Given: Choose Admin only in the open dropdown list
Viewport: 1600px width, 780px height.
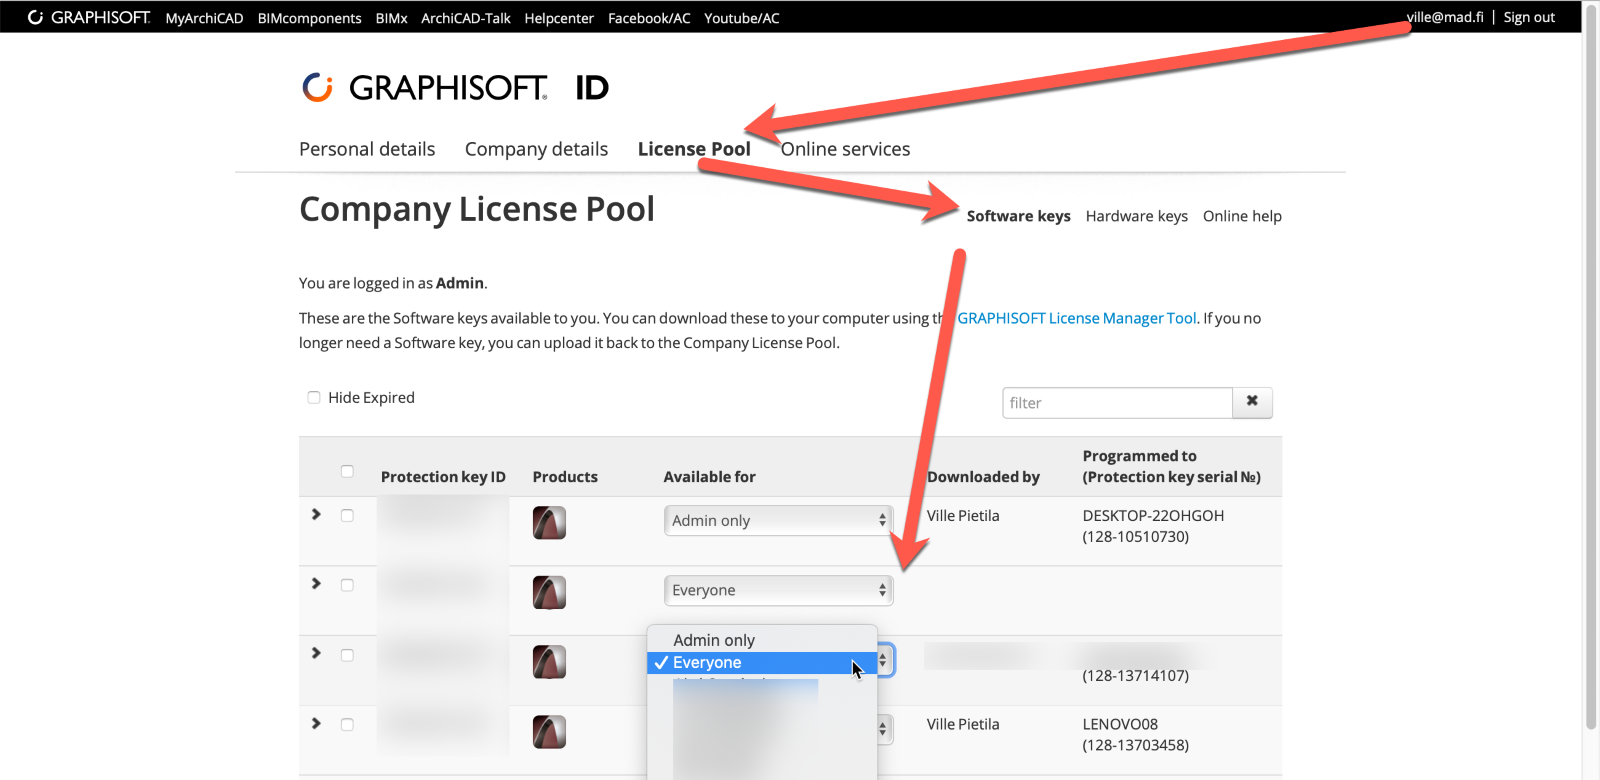Looking at the screenshot, I should tap(762, 640).
